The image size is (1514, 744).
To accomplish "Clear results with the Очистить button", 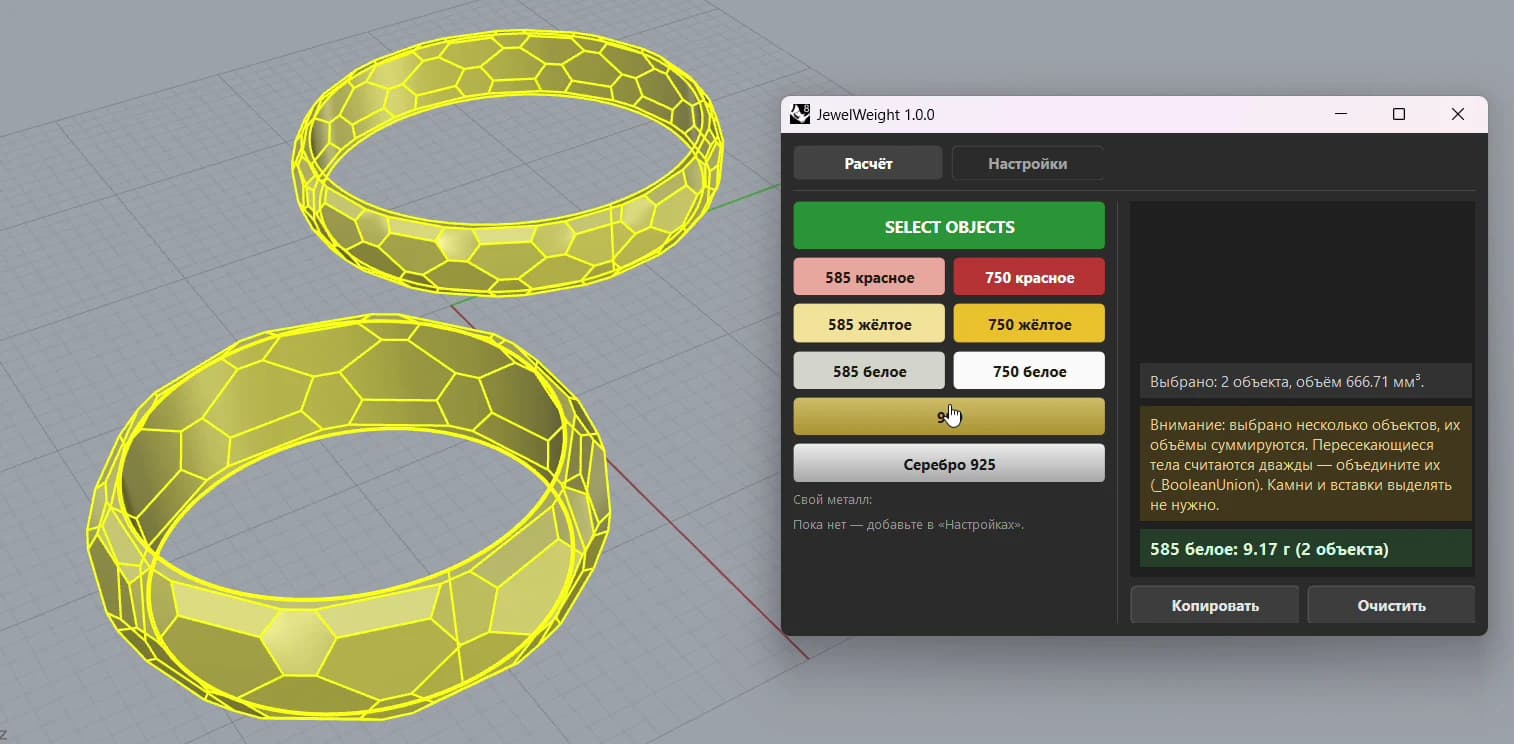I will tap(1391, 605).
